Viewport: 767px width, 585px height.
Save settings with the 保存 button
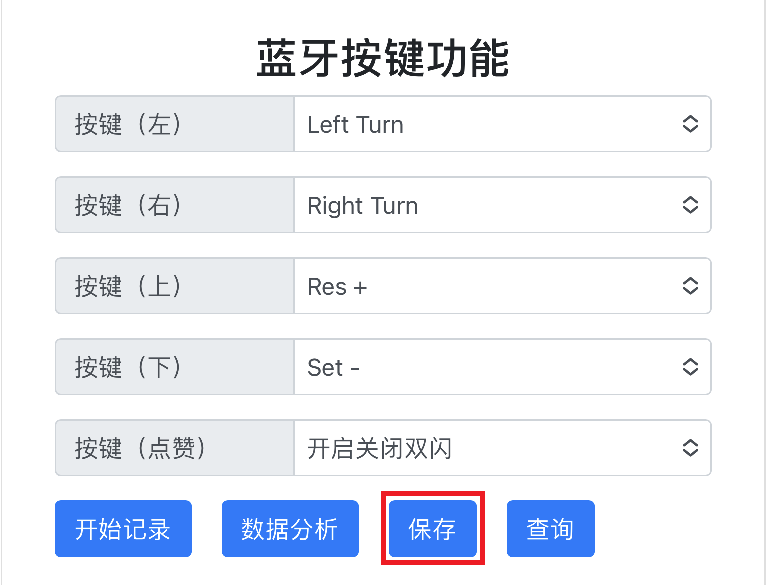[433, 529]
